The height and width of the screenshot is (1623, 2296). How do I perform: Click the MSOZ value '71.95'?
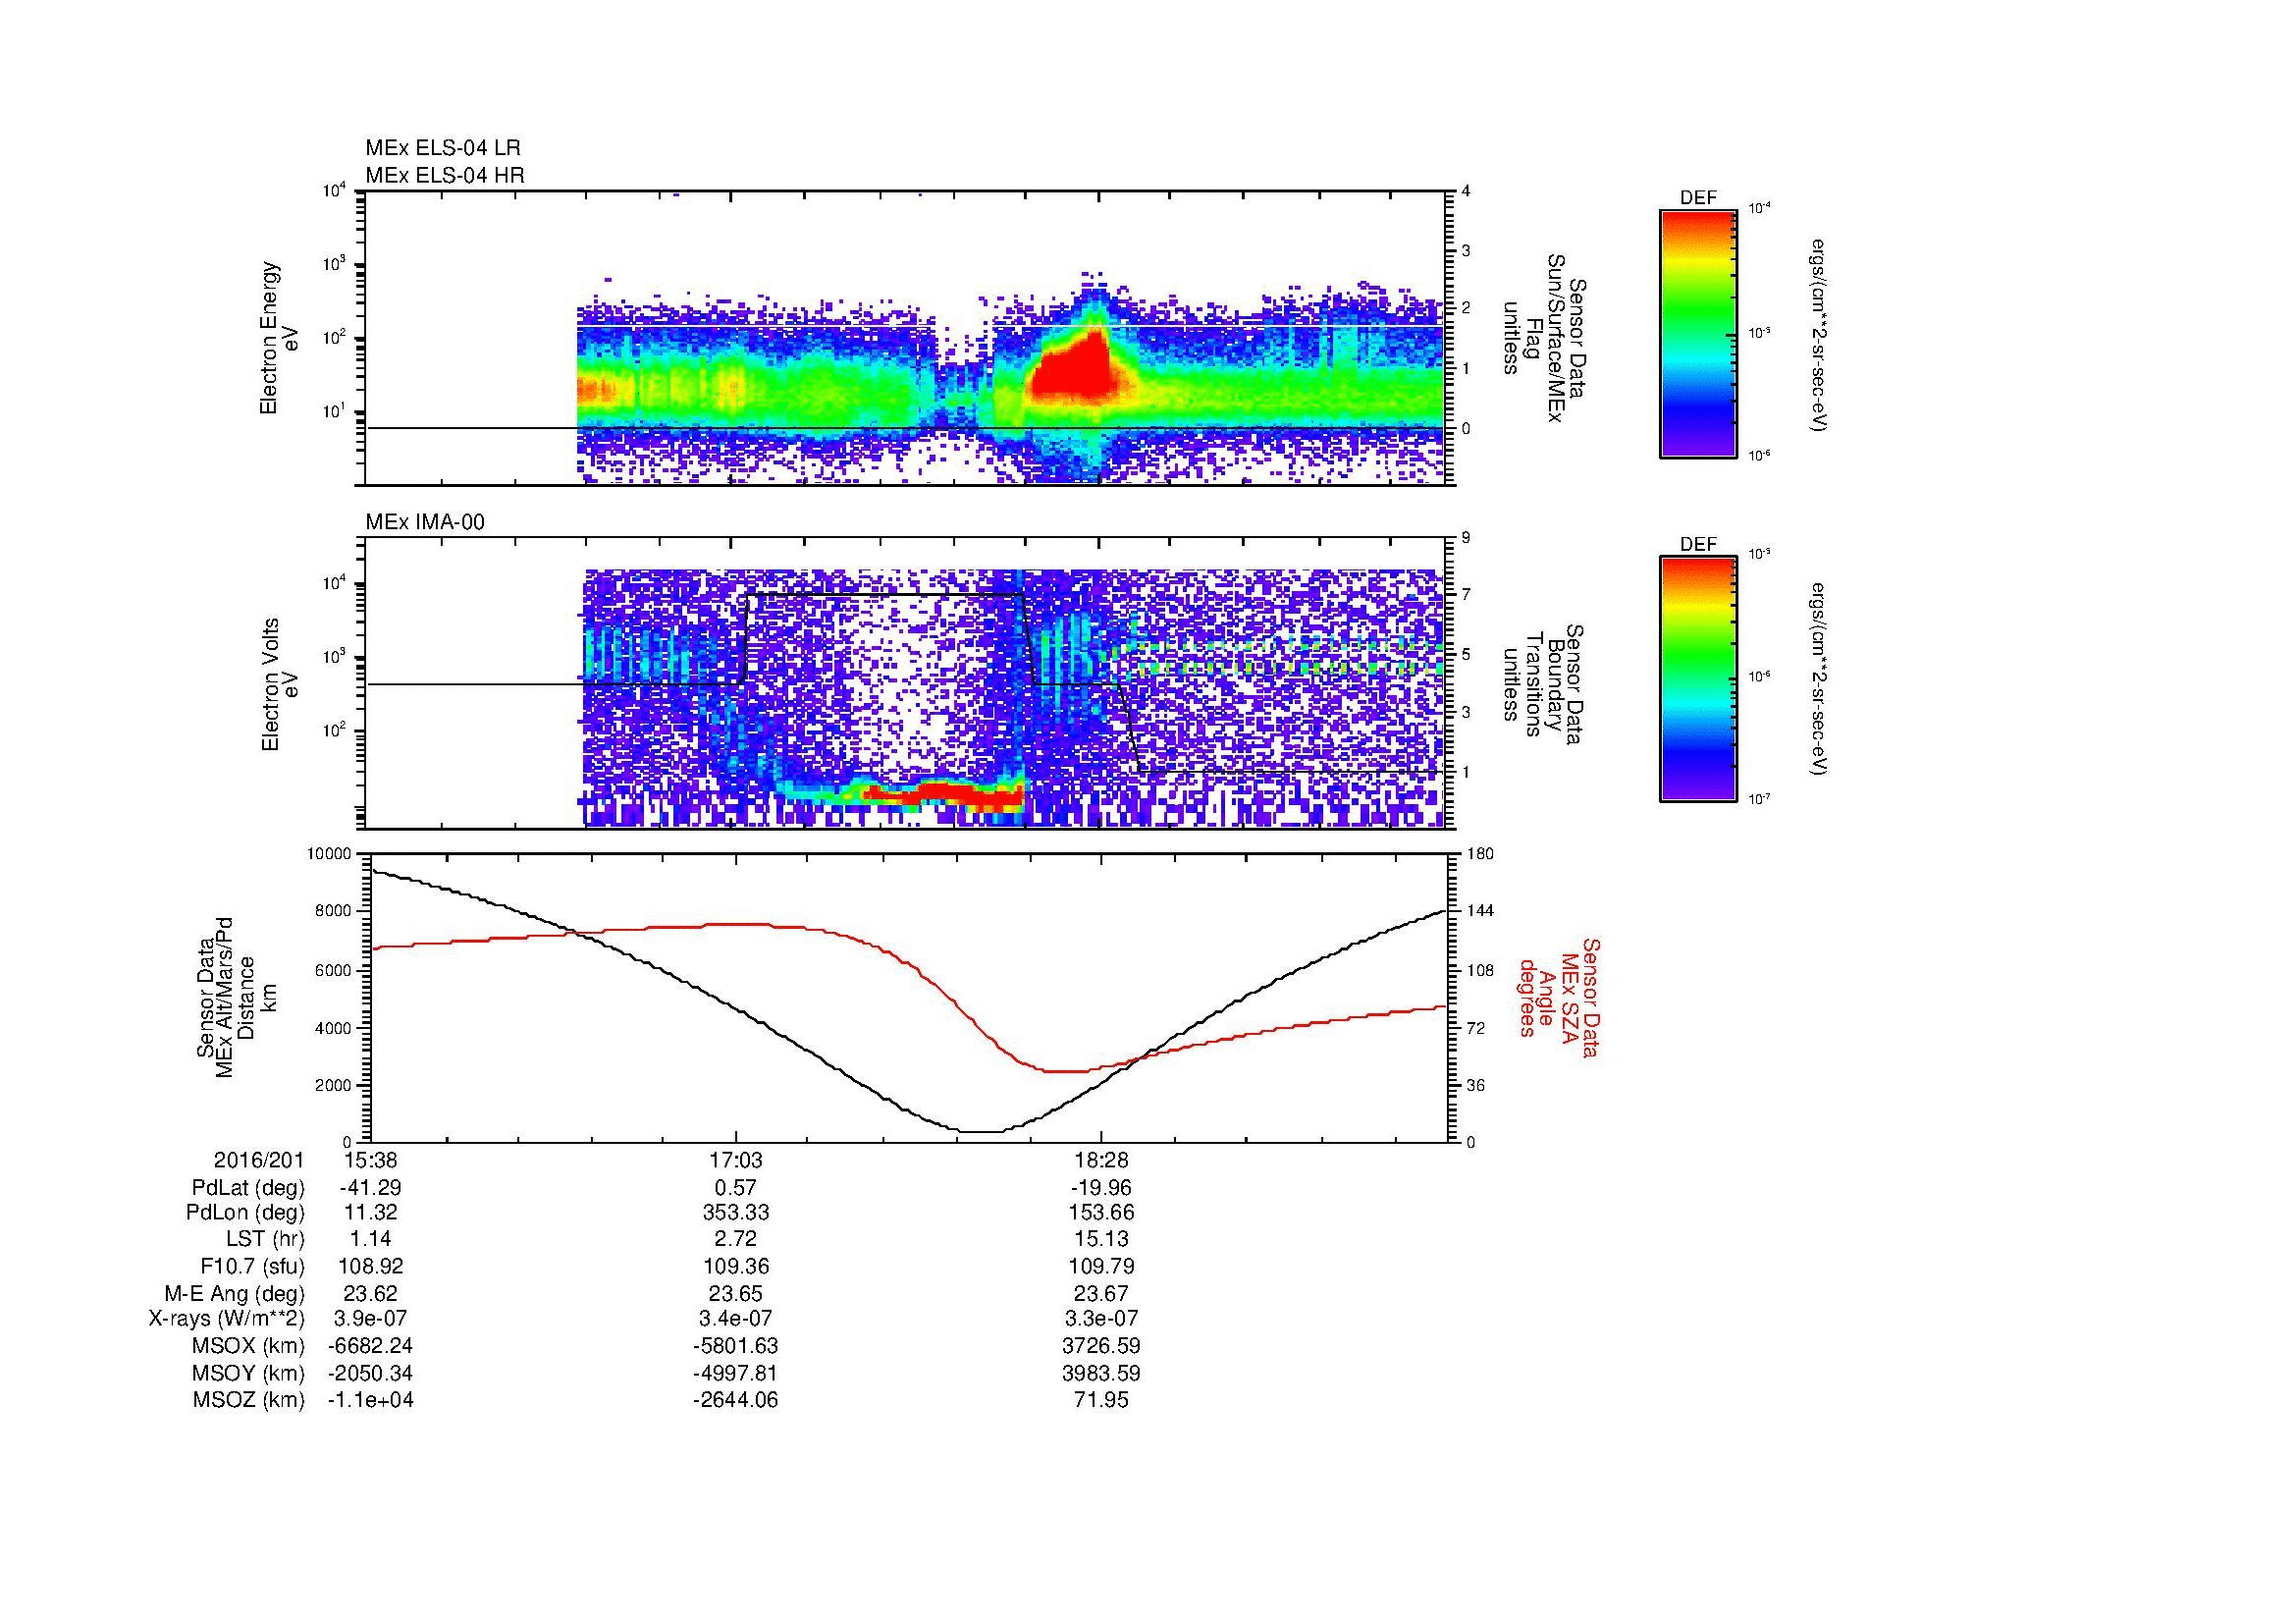(x=1100, y=1401)
